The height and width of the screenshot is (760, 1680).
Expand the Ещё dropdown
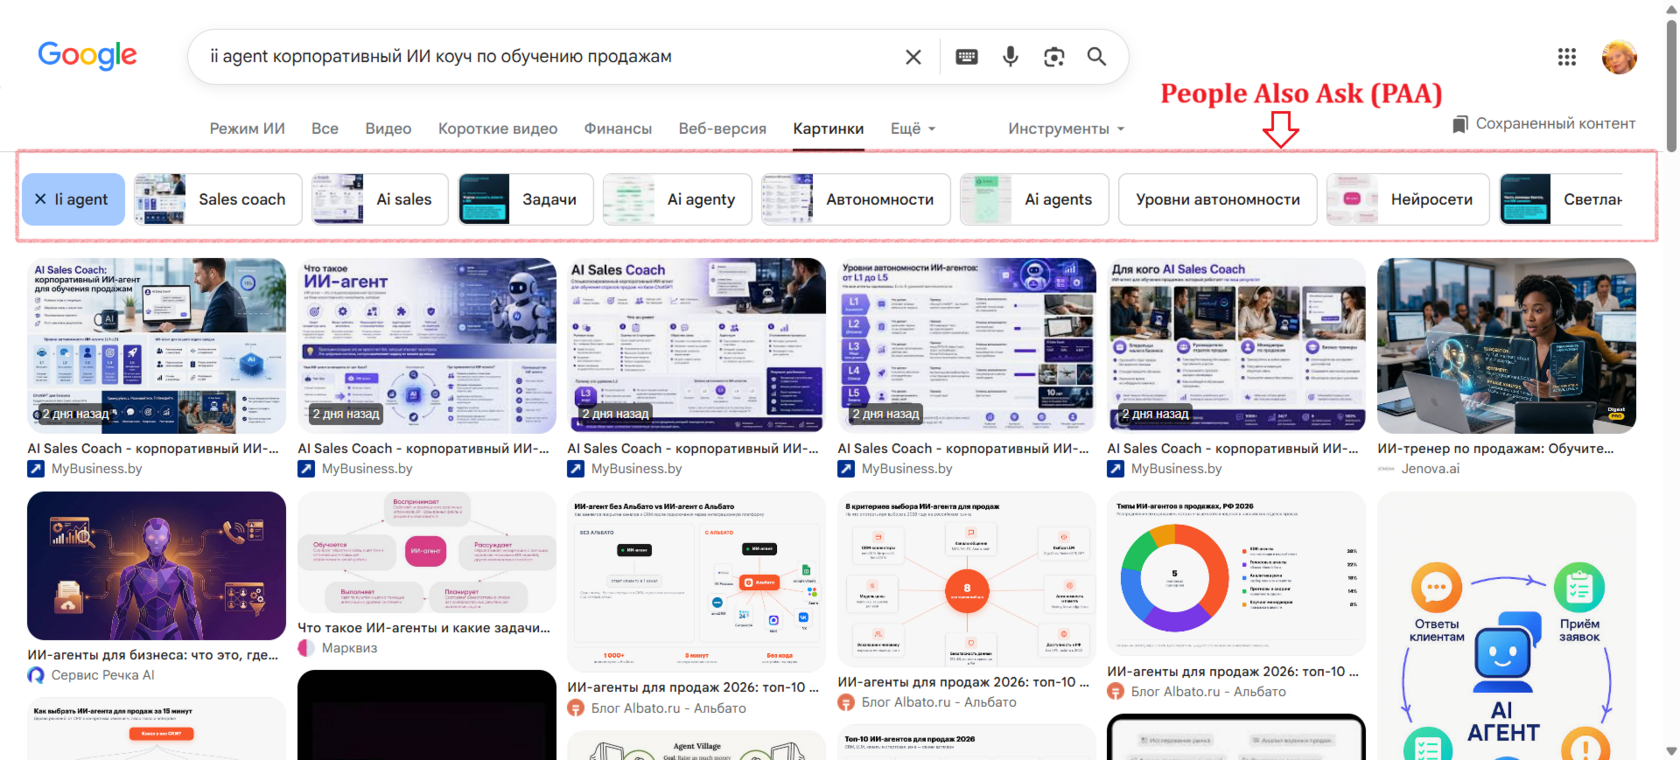(x=913, y=129)
